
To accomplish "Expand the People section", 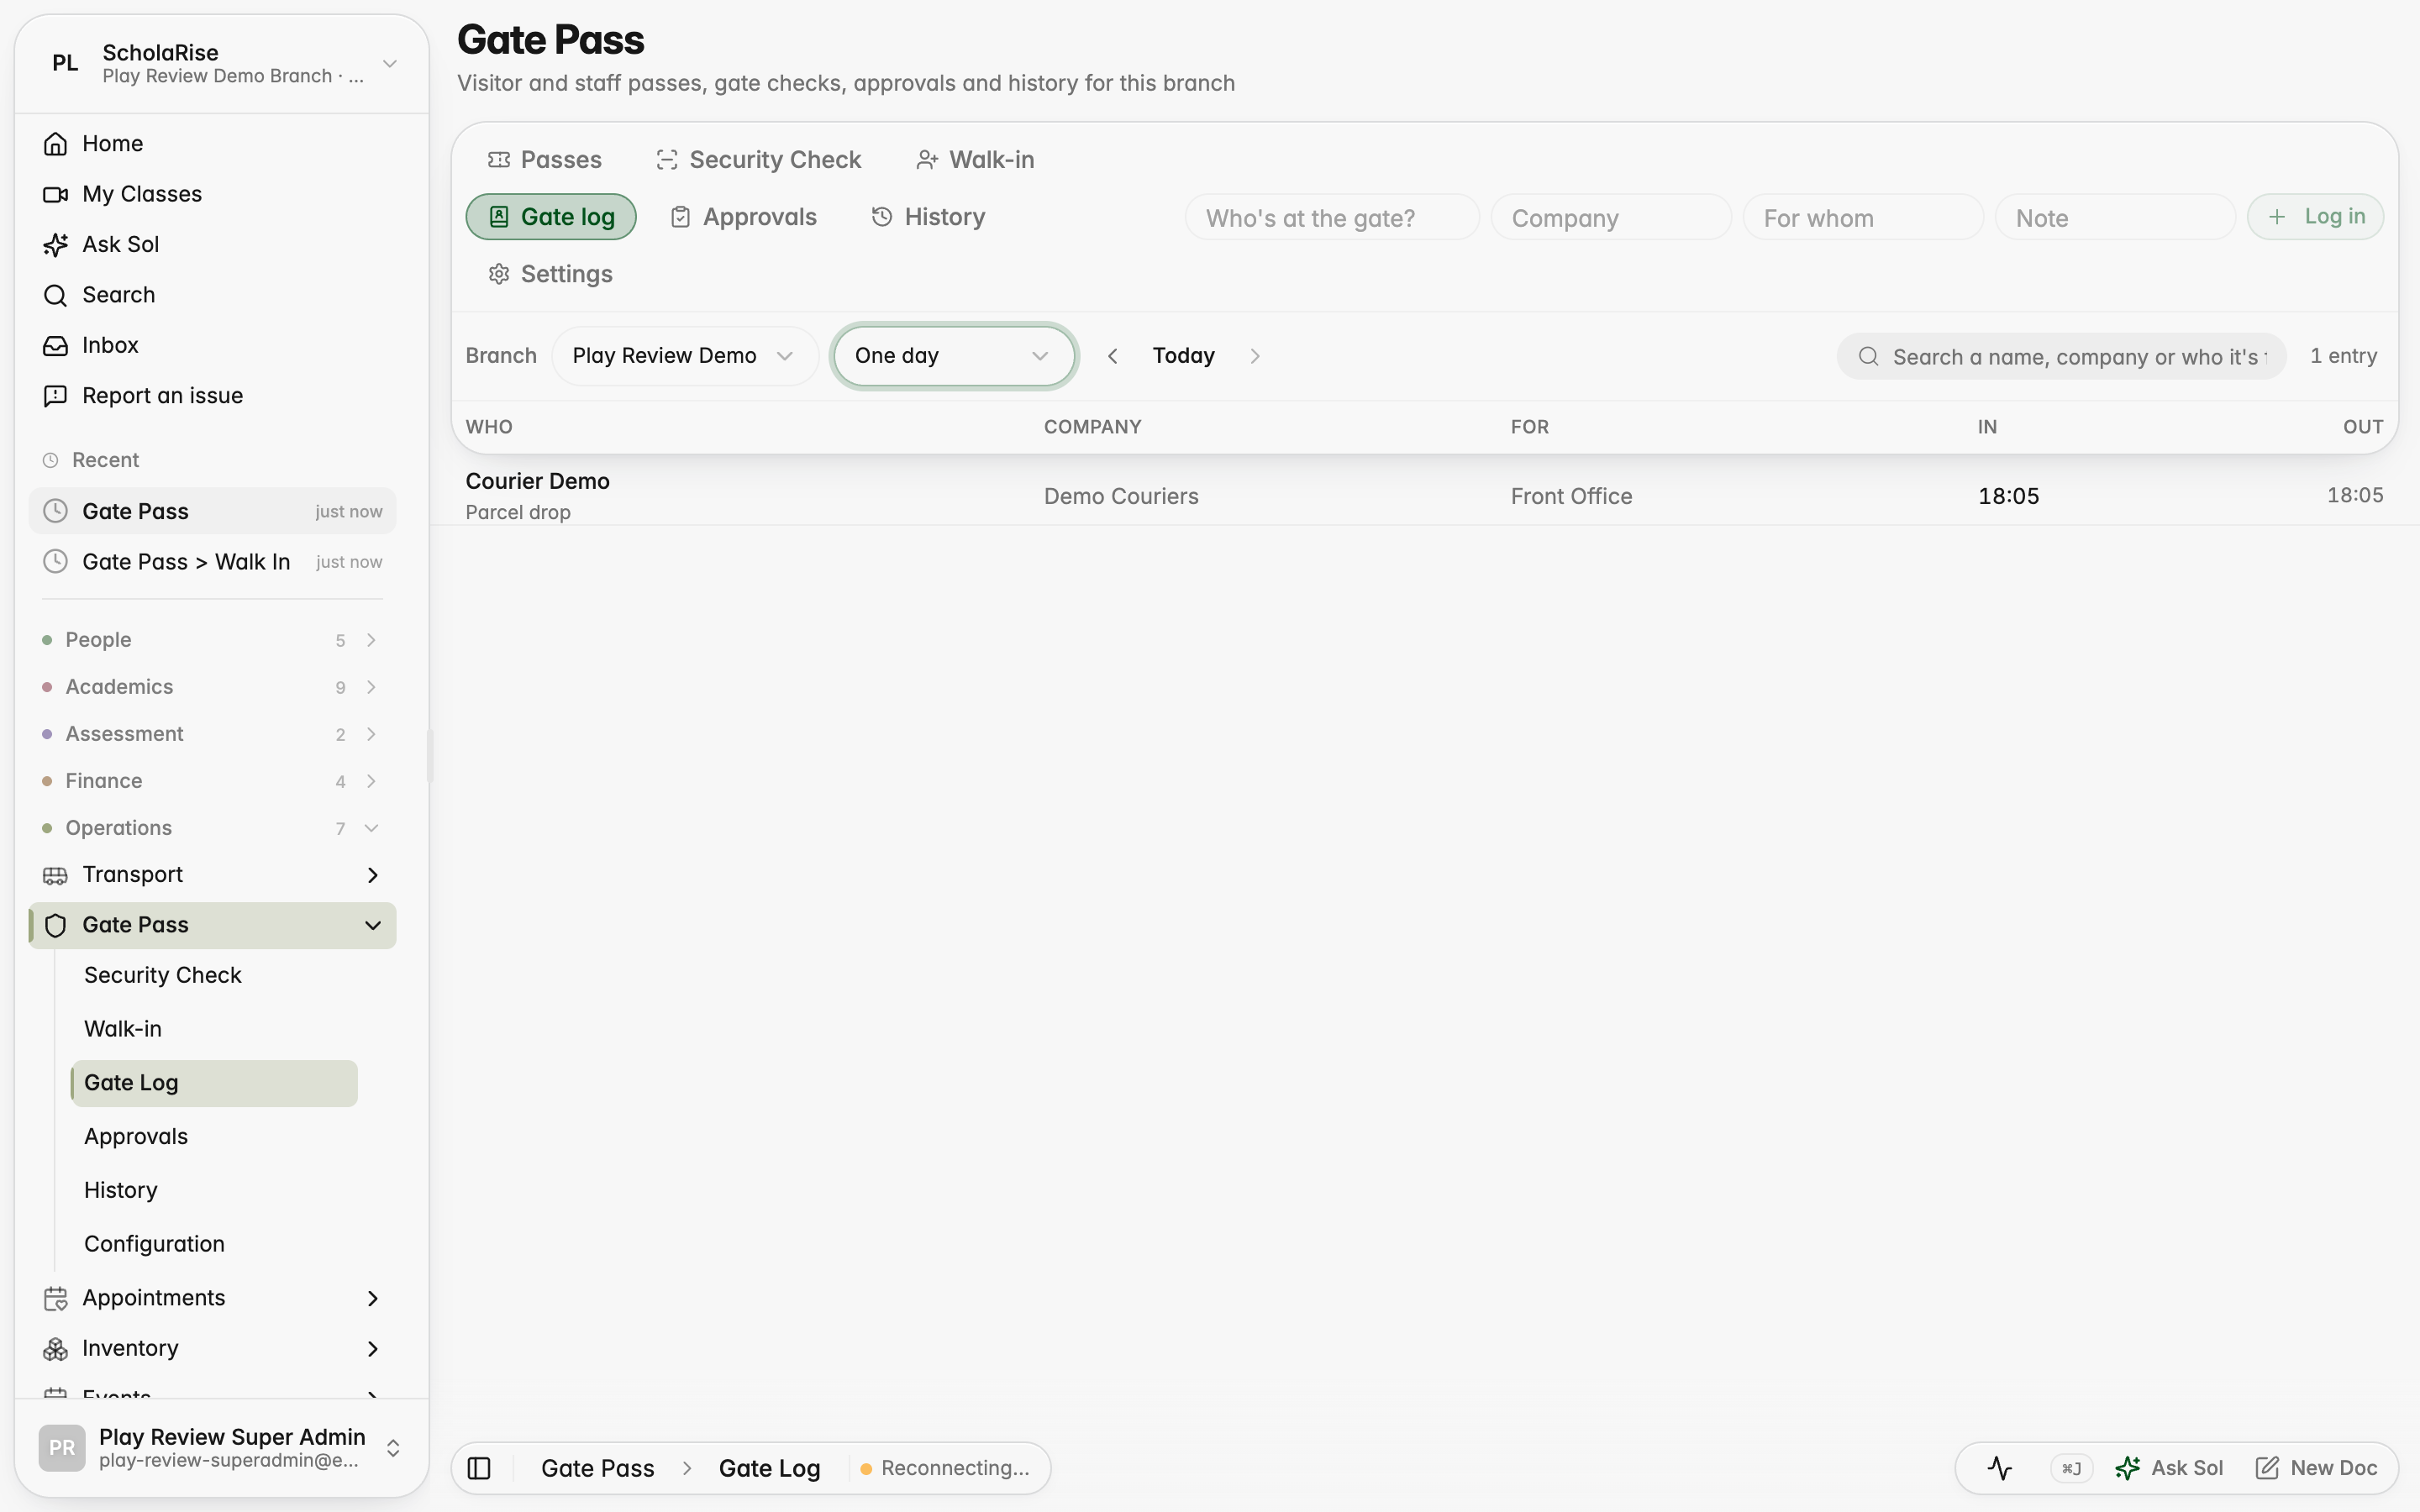I will coord(212,640).
